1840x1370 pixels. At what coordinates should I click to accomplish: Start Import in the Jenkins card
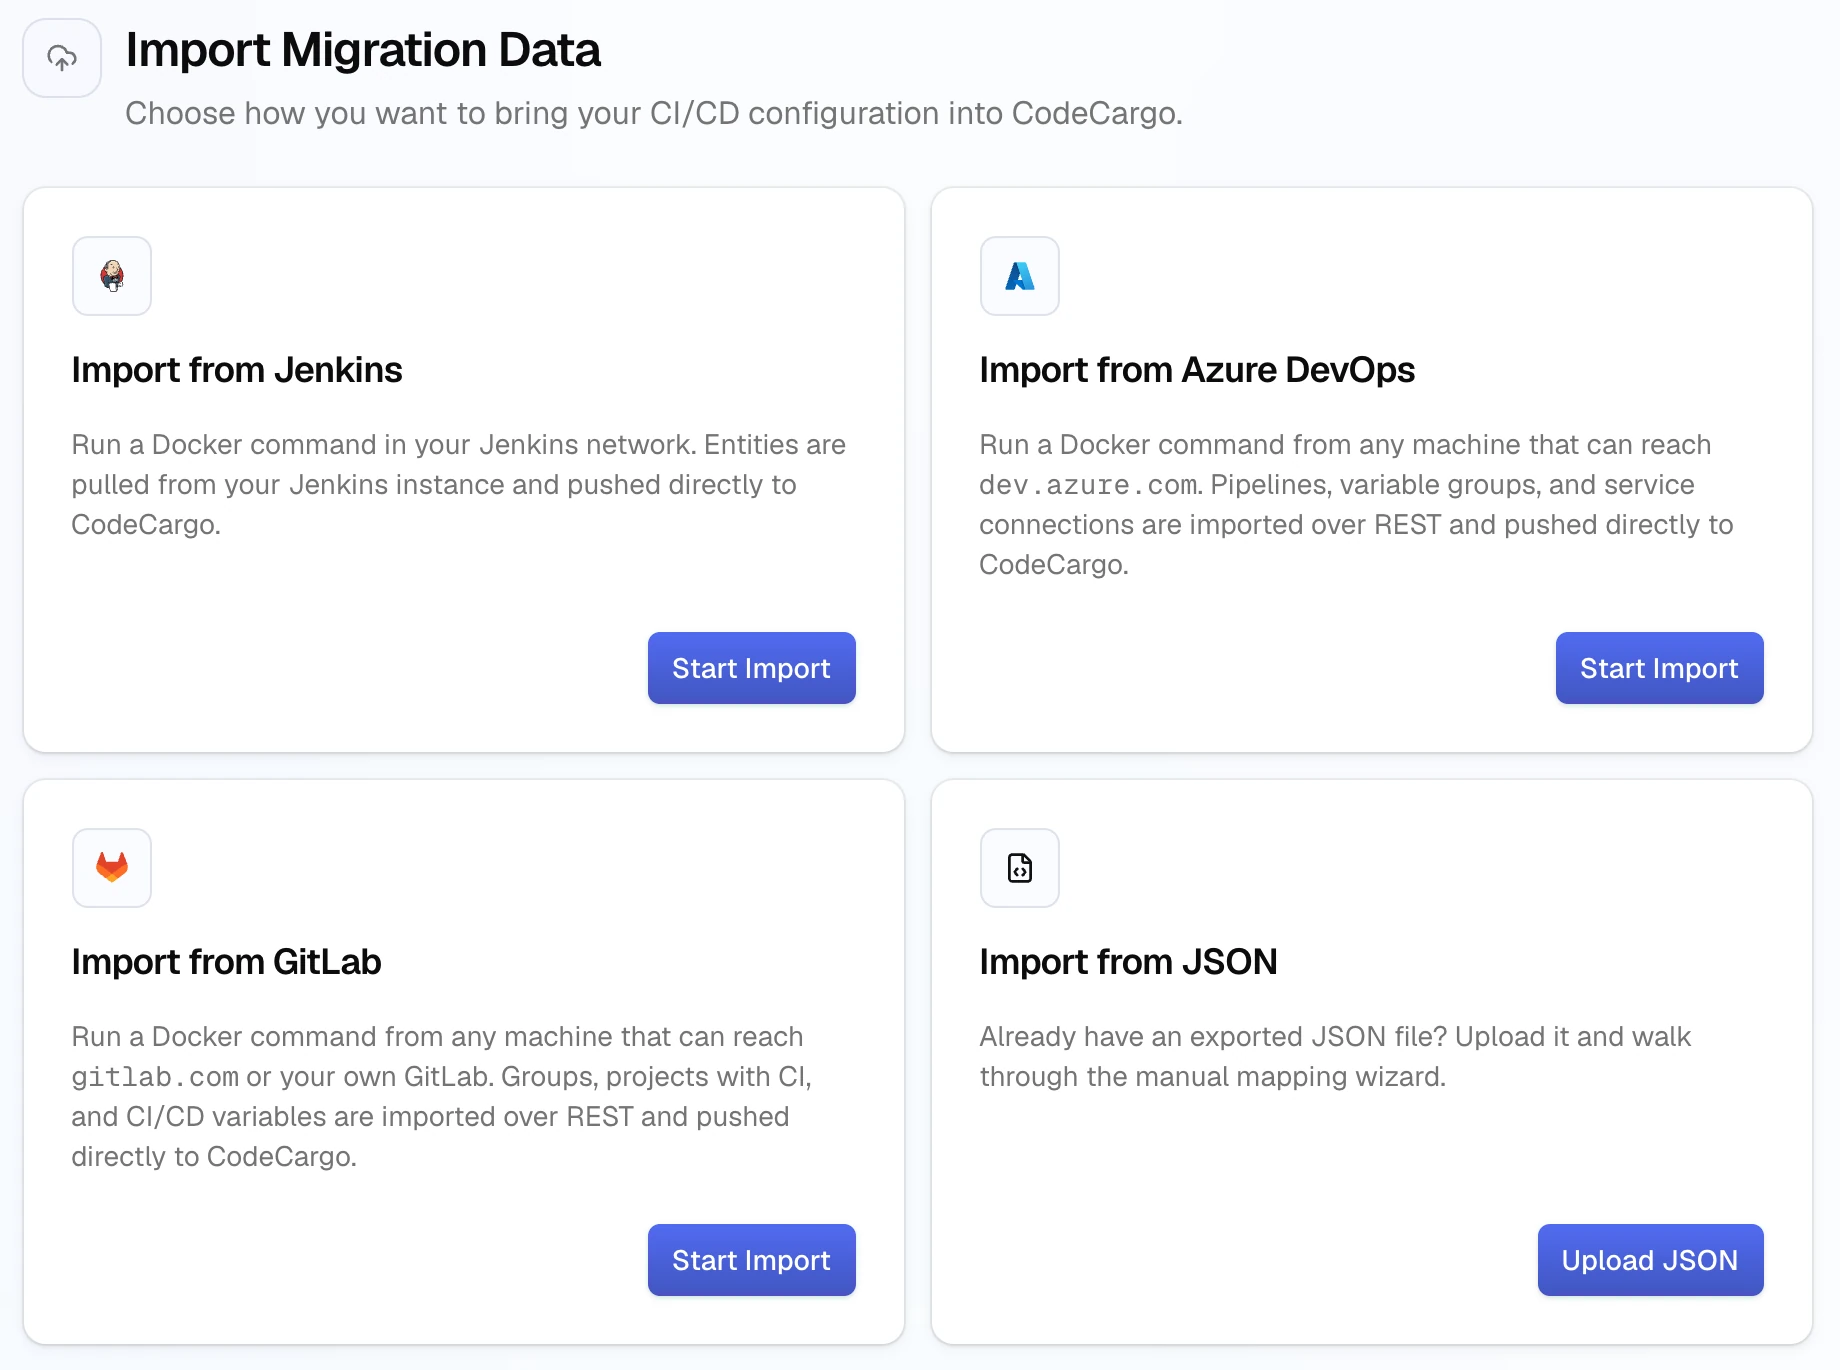[x=752, y=668]
